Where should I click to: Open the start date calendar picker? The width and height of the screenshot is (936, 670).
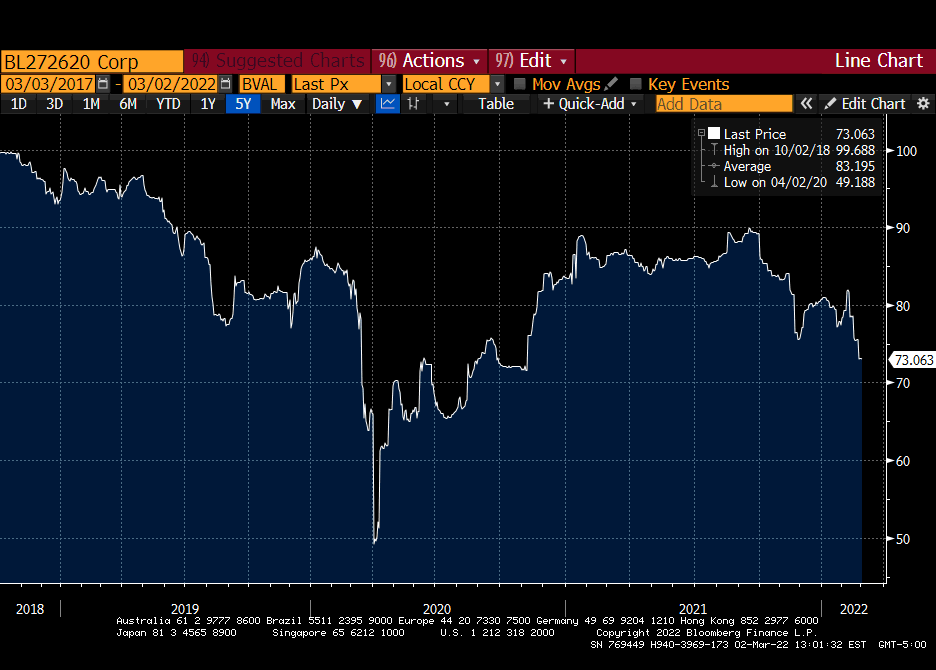[103, 84]
